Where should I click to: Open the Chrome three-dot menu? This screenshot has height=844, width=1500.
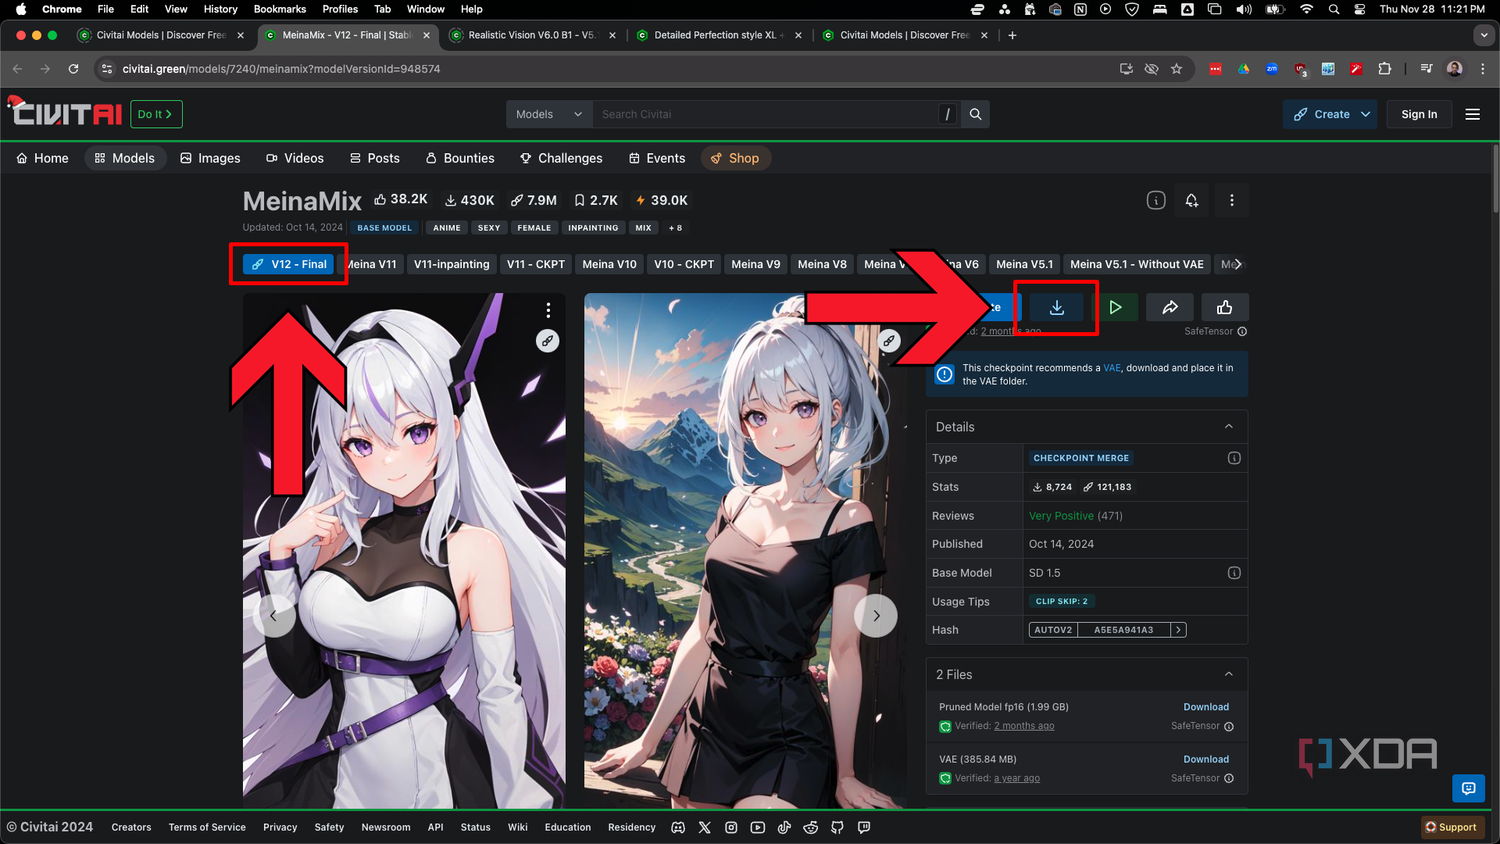pyautogui.click(x=1483, y=69)
